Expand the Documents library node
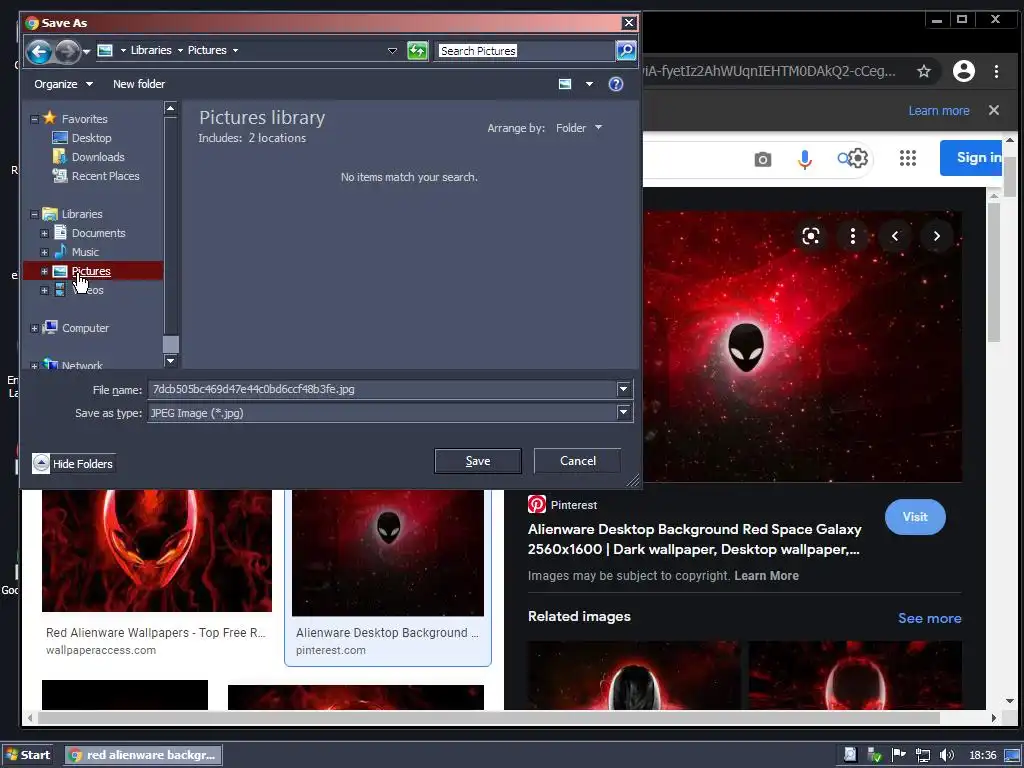Viewport: 1024px width, 768px height. (44, 233)
